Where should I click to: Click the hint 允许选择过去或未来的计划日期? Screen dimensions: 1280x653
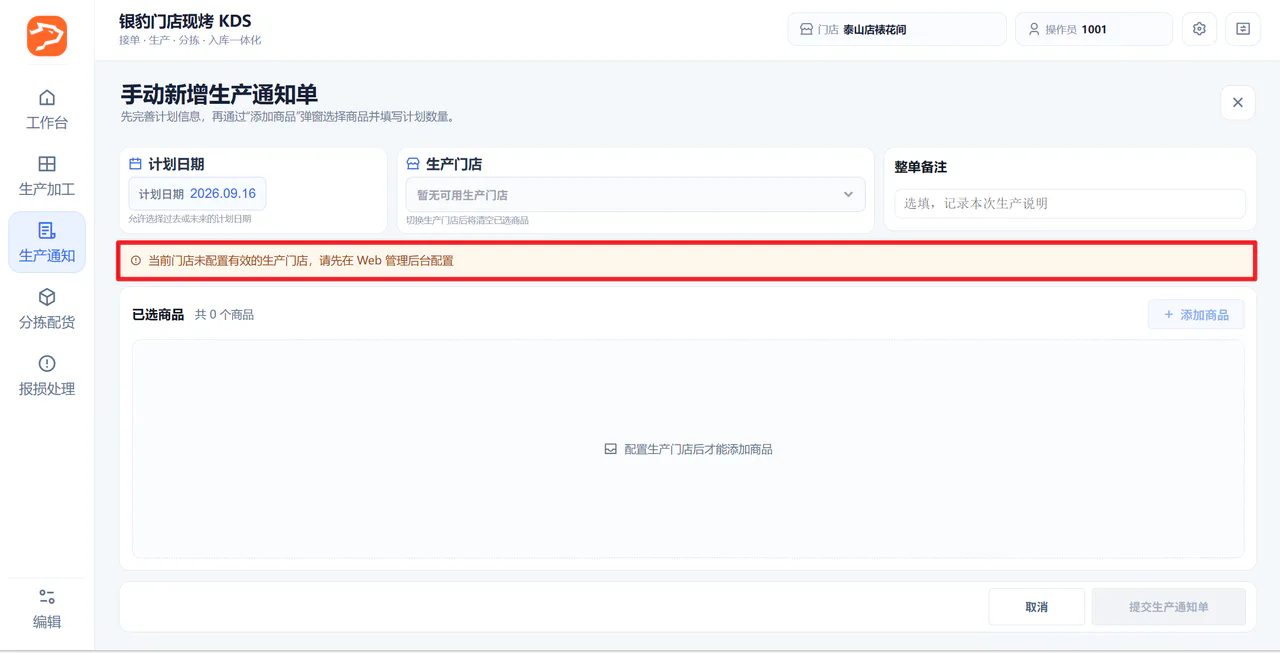pos(190,219)
